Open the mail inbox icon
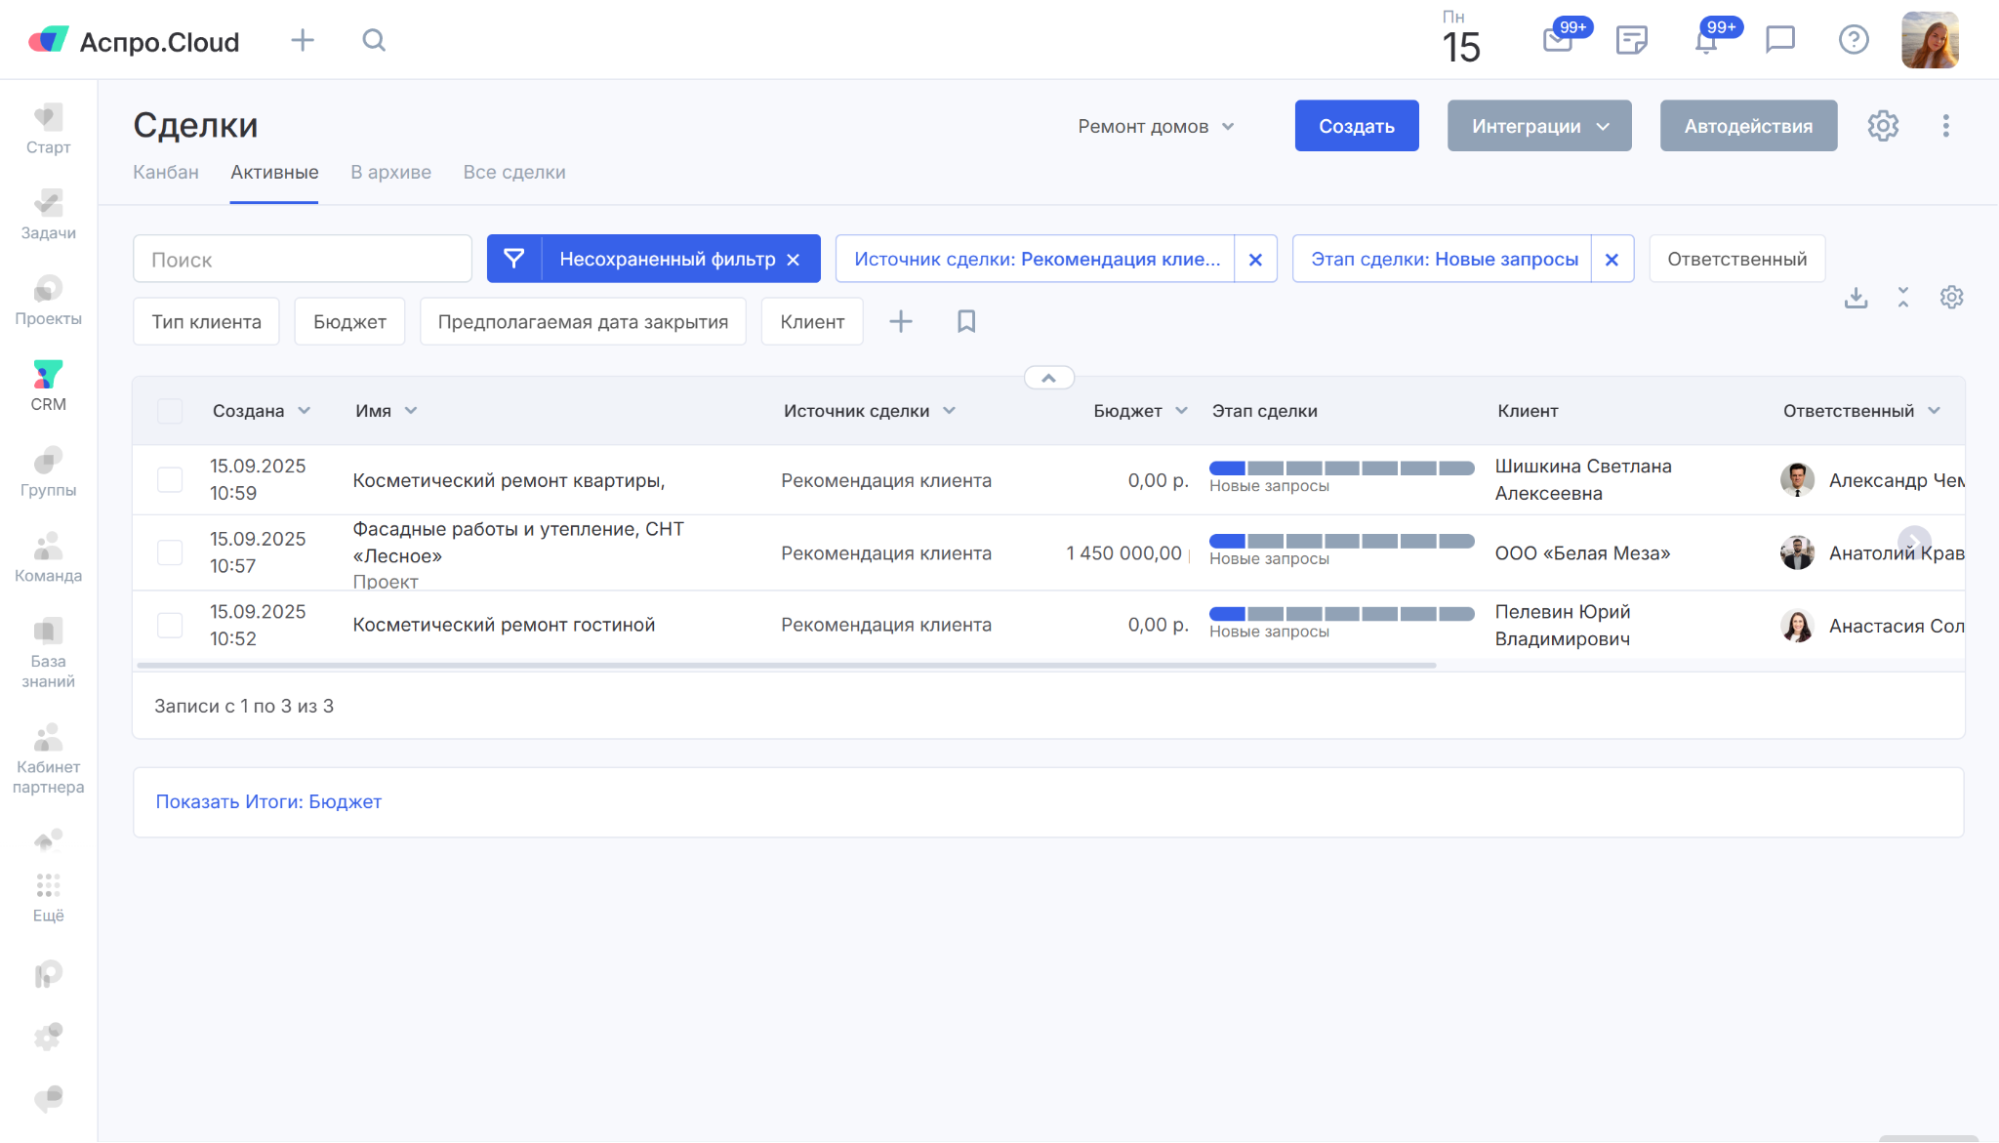Screen dimensions: 1999x1143 [x=1557, y=41]
